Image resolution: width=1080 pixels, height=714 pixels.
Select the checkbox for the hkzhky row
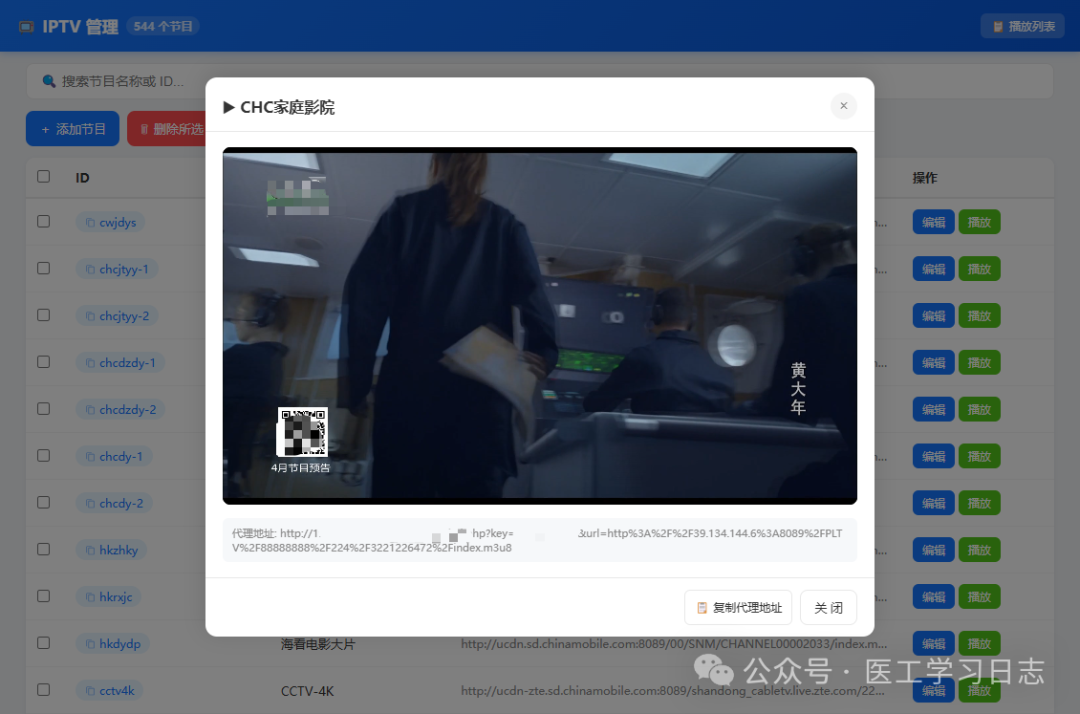(43, 549)
